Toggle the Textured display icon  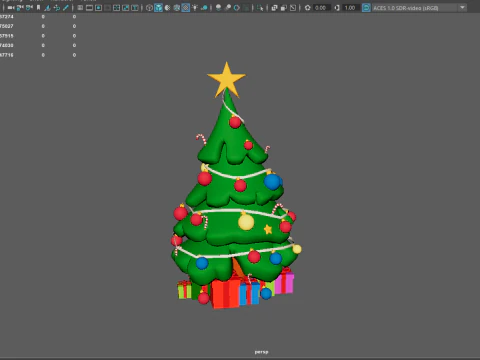click(x=186, y=8)
